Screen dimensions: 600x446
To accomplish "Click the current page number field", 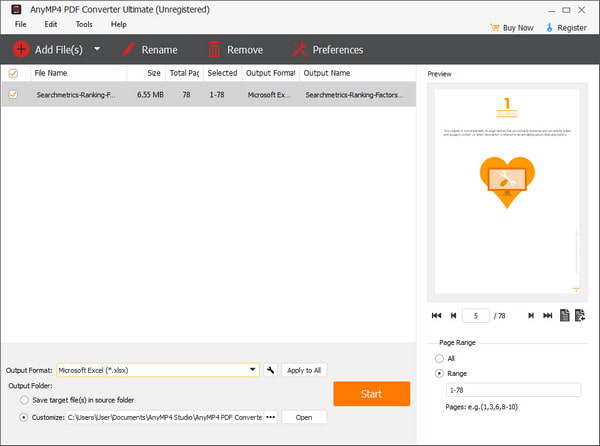I will 476,316.
